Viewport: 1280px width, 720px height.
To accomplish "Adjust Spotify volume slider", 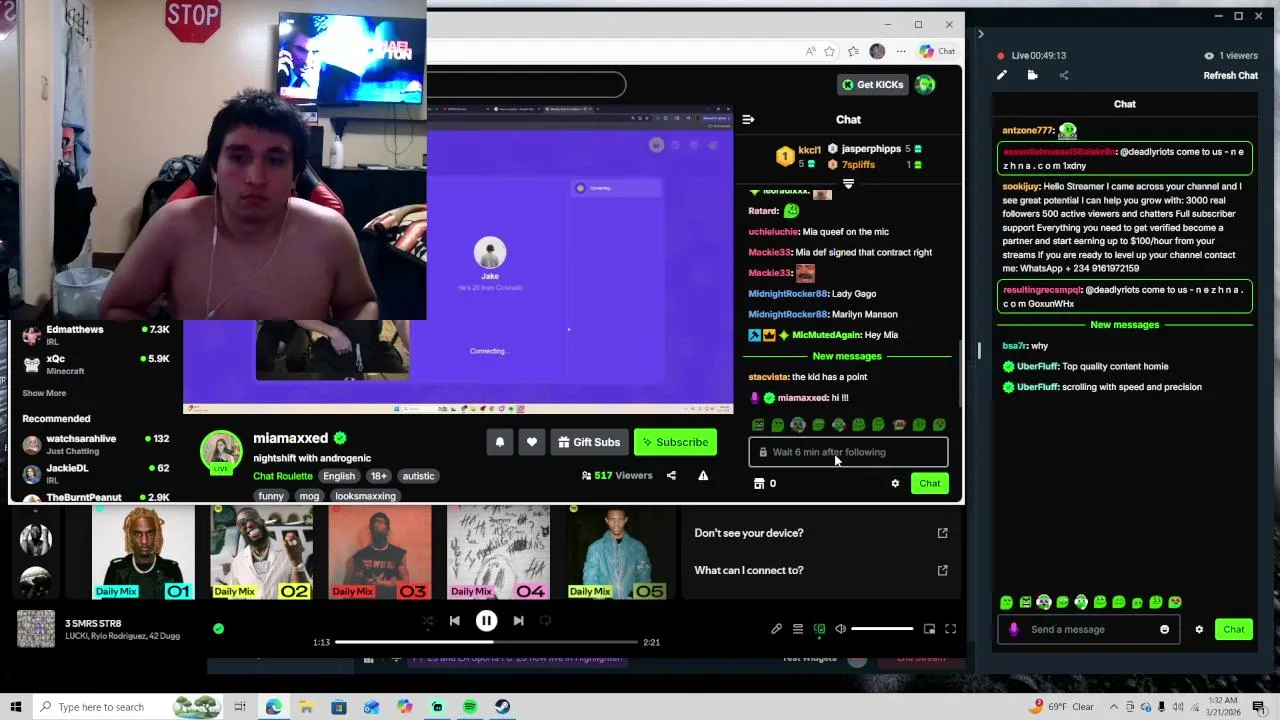I will 882,629.
